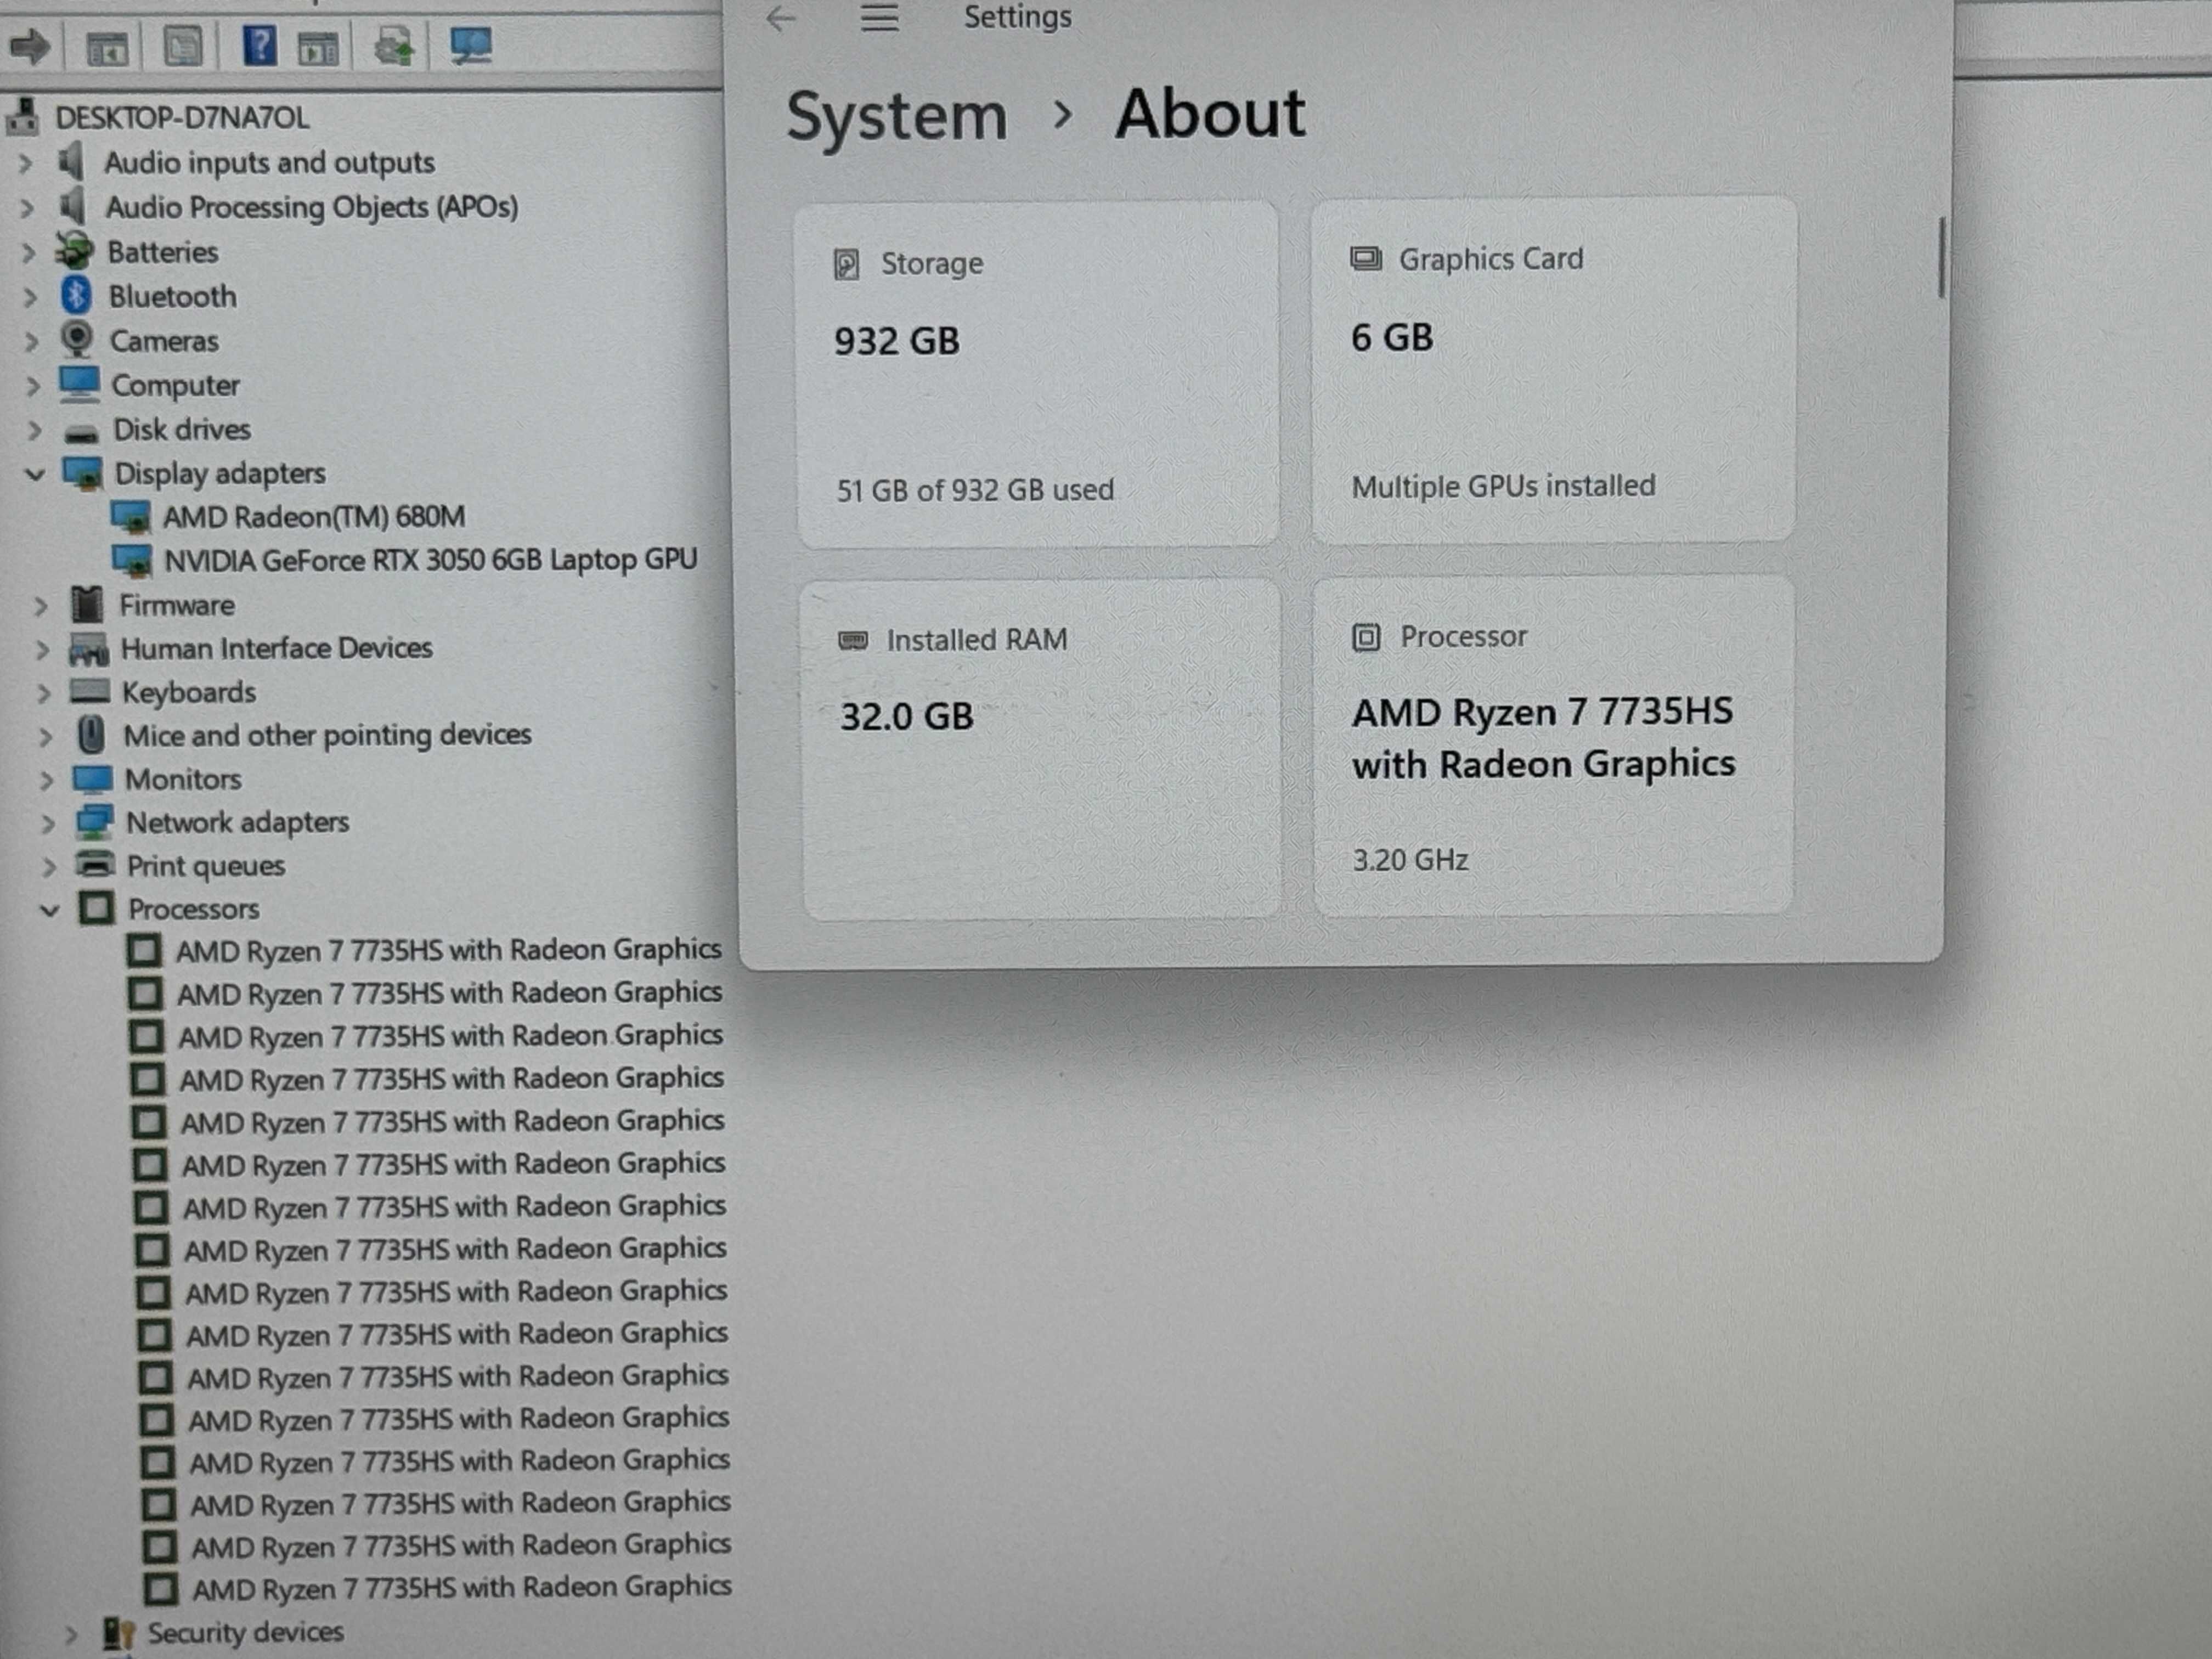The image size is (2212, 1659).
Task: Click the Bluetooth category icon
Action: (x=77, y=296)
